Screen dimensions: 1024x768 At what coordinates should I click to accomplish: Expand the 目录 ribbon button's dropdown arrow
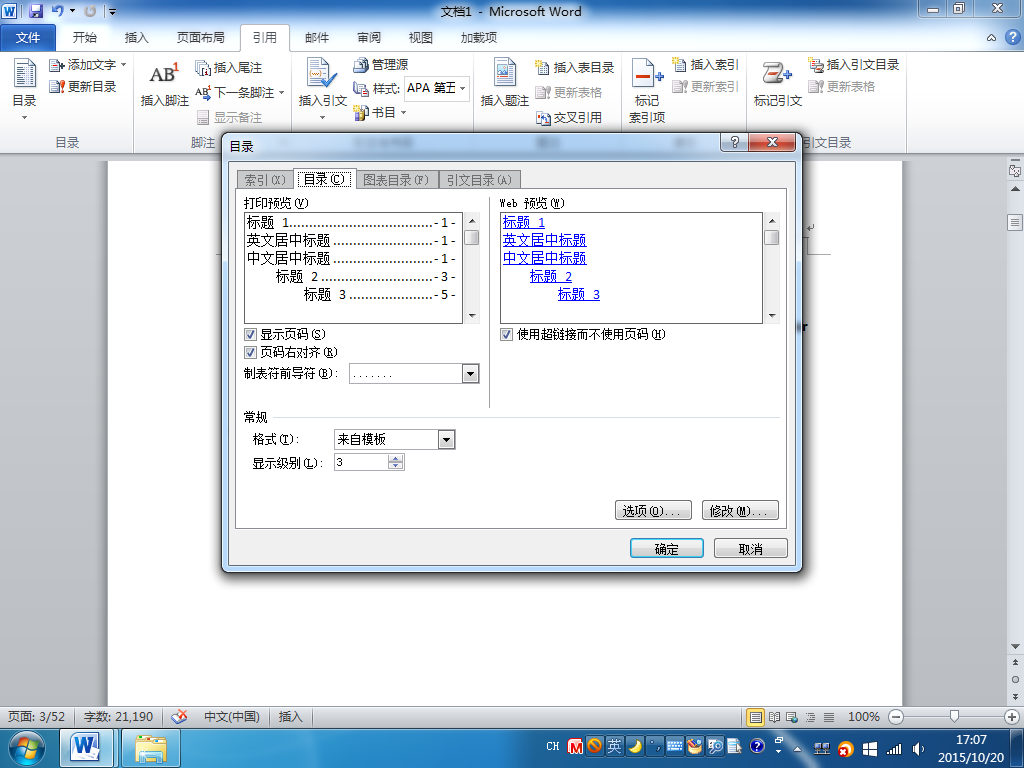pos(25,118)
